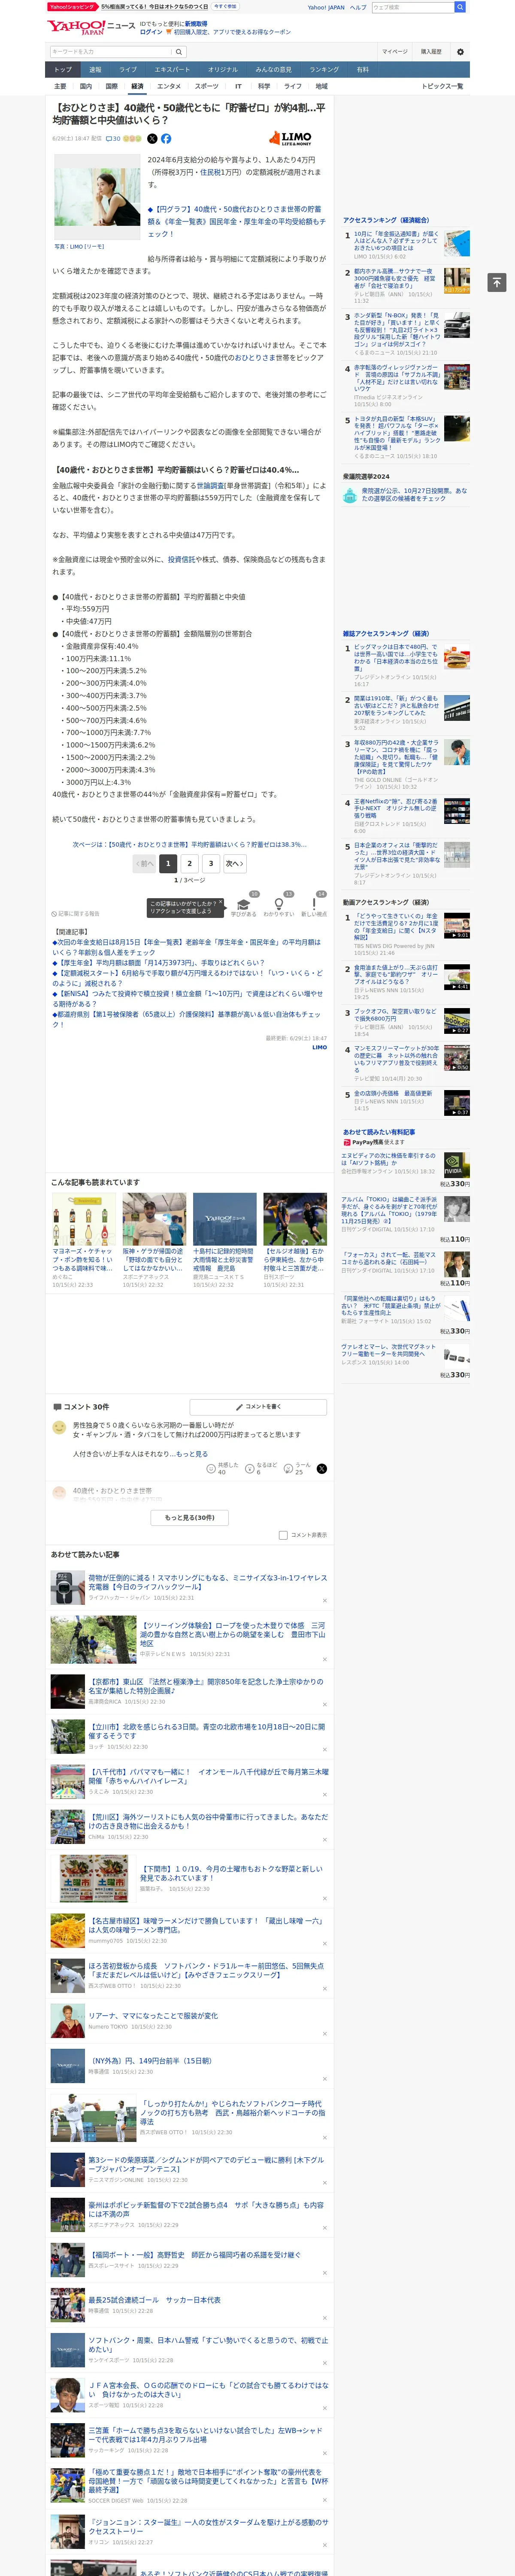Click the emoji reaction faces below headline

pos(132,139)
